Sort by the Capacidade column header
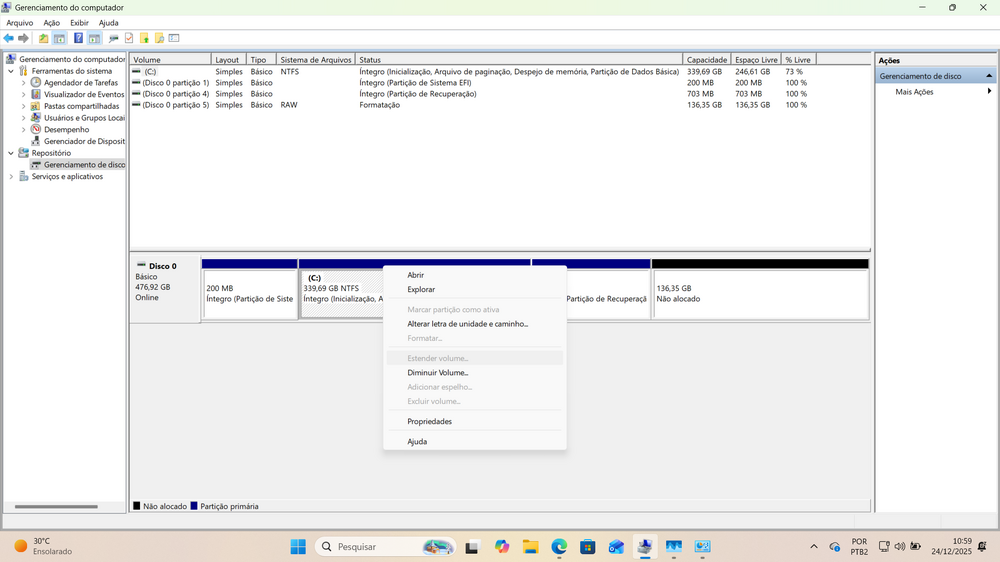This screenshot has width=1000, height=562. (x=706, y=60)
